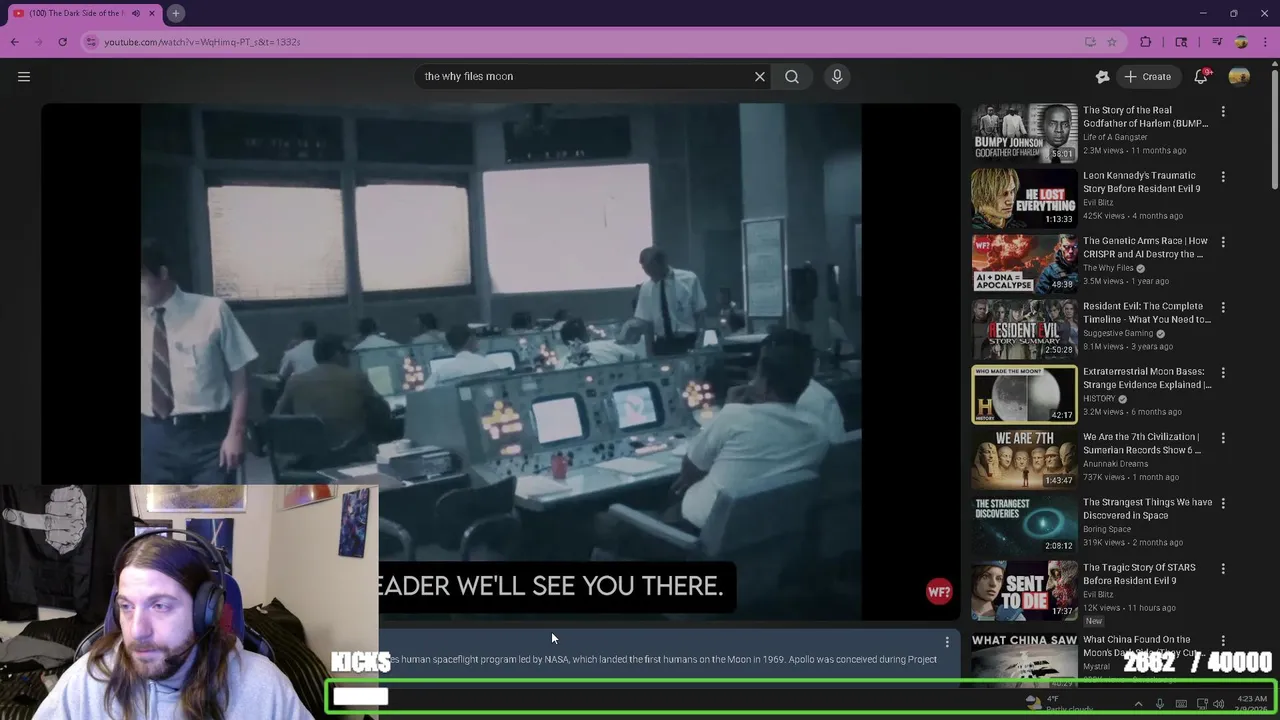Open the weather widget Partly cloudy

1060,704
